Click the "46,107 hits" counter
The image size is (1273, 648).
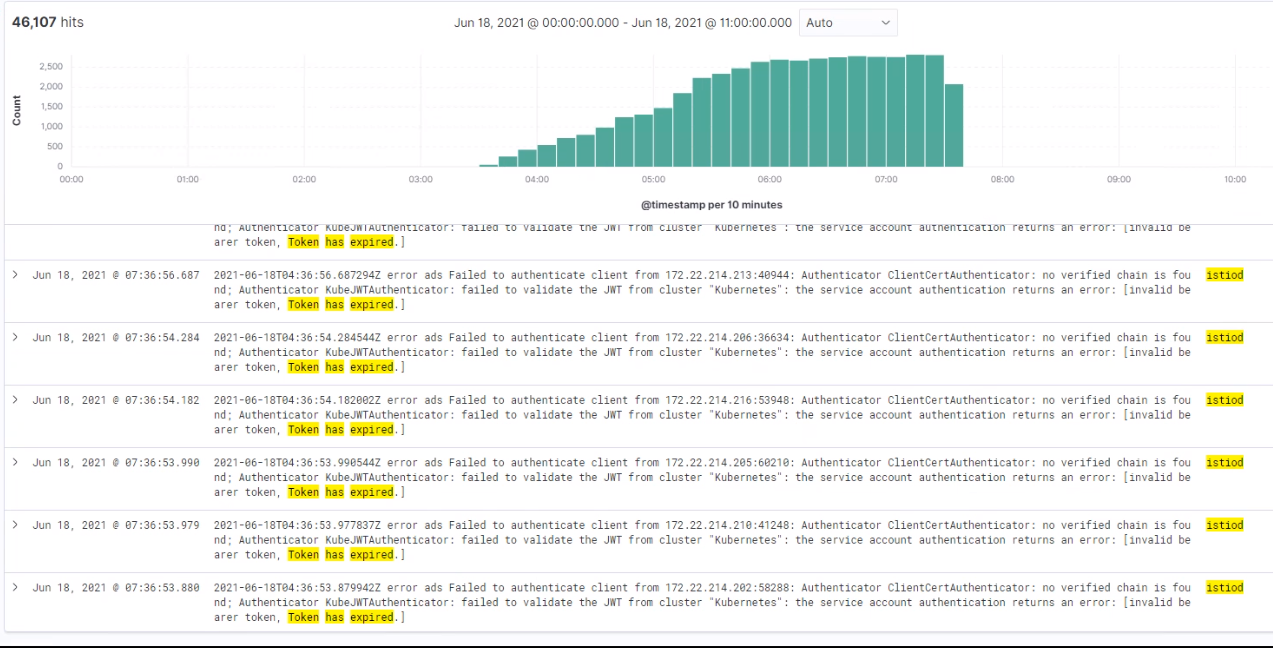point(47,22)
